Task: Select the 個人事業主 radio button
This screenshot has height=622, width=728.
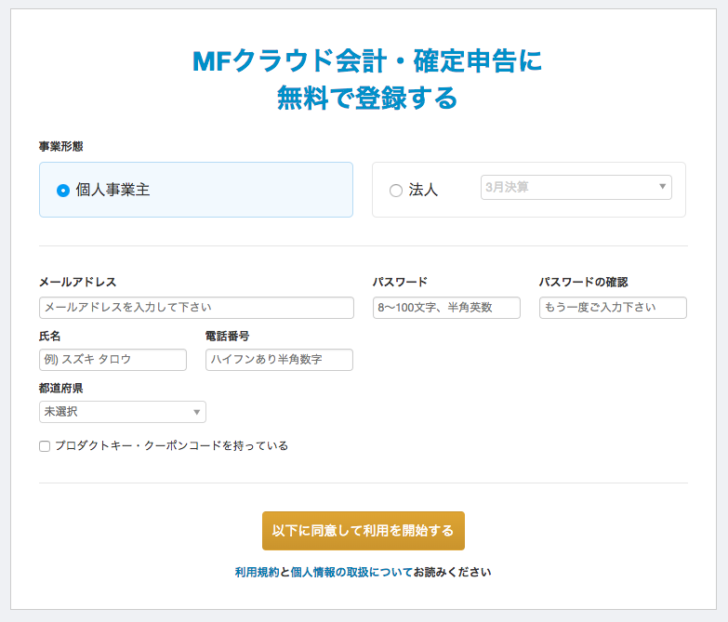Action: pos(63,190)
